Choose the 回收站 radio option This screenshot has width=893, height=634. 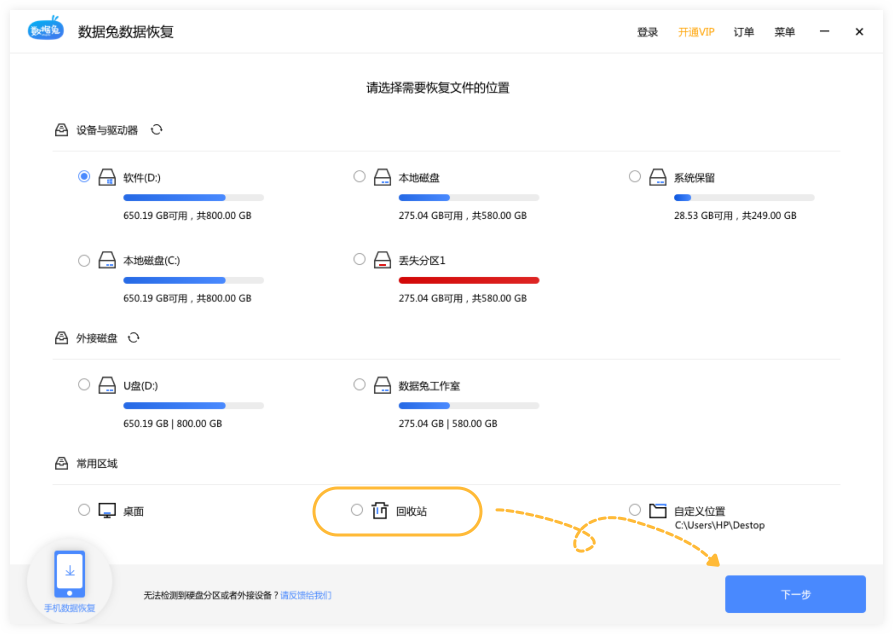357,510
